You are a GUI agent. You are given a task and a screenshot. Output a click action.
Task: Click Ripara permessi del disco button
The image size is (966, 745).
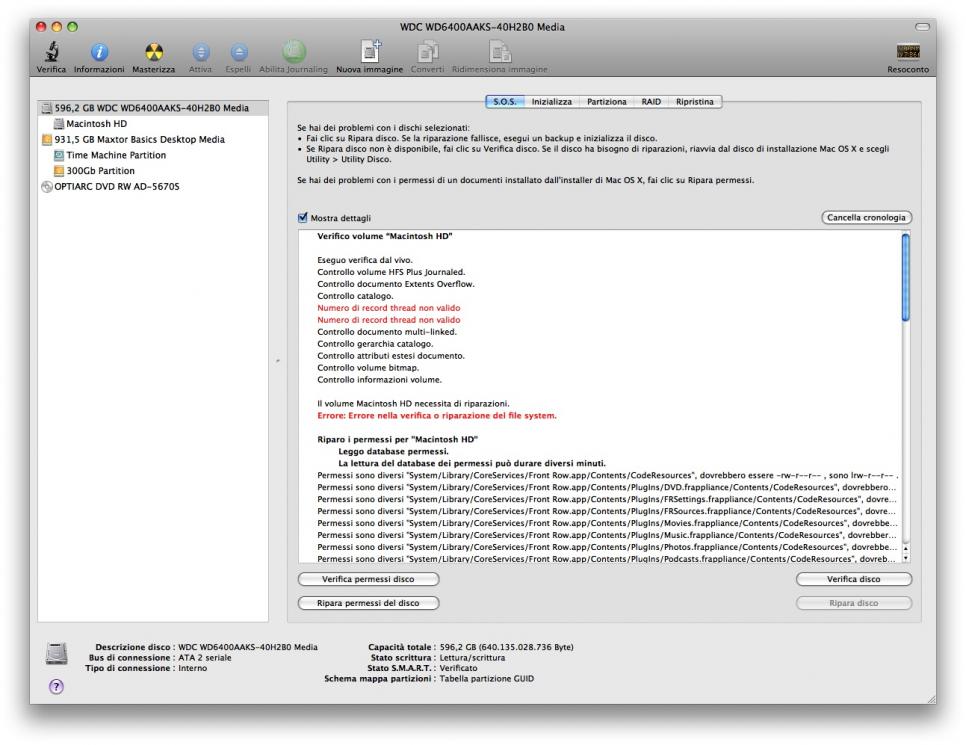click(368, 603)
